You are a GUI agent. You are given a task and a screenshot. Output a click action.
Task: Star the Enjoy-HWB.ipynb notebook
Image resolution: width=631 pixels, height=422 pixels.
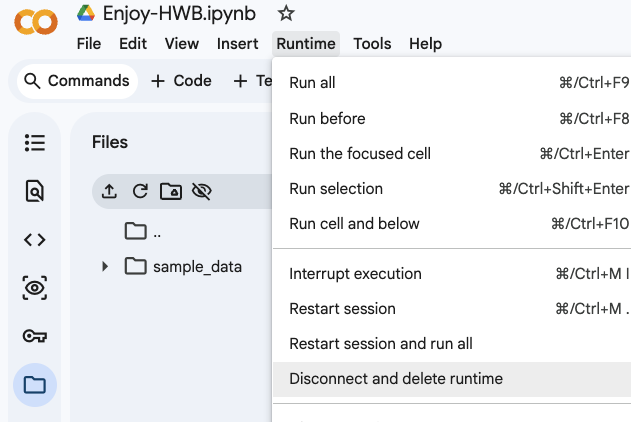tap(286, 14)
